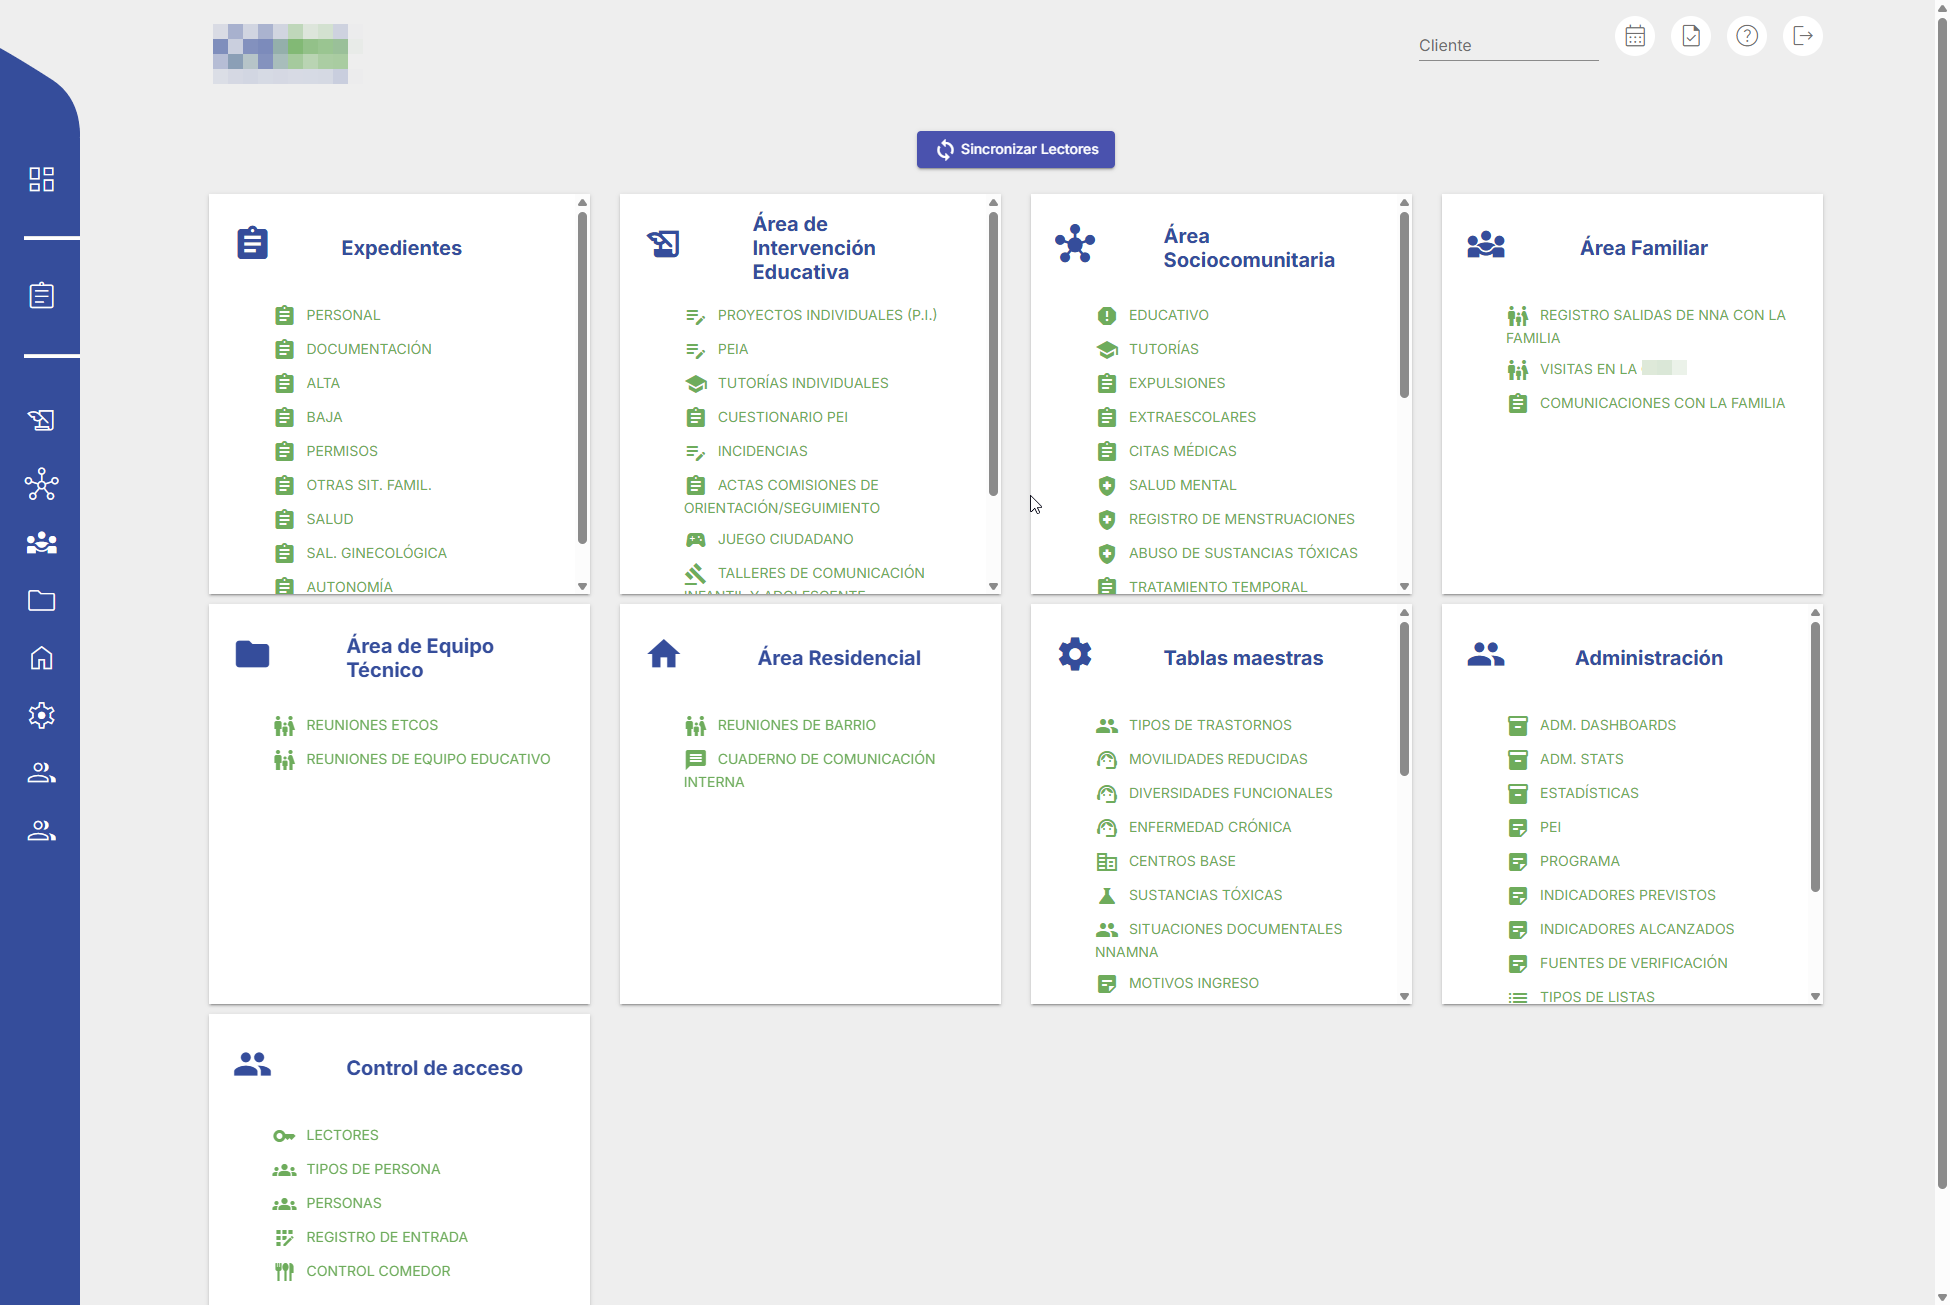Click the sidebar home residencial icon
This screenshot has height=1305, width=1950.
coord(41,658)
